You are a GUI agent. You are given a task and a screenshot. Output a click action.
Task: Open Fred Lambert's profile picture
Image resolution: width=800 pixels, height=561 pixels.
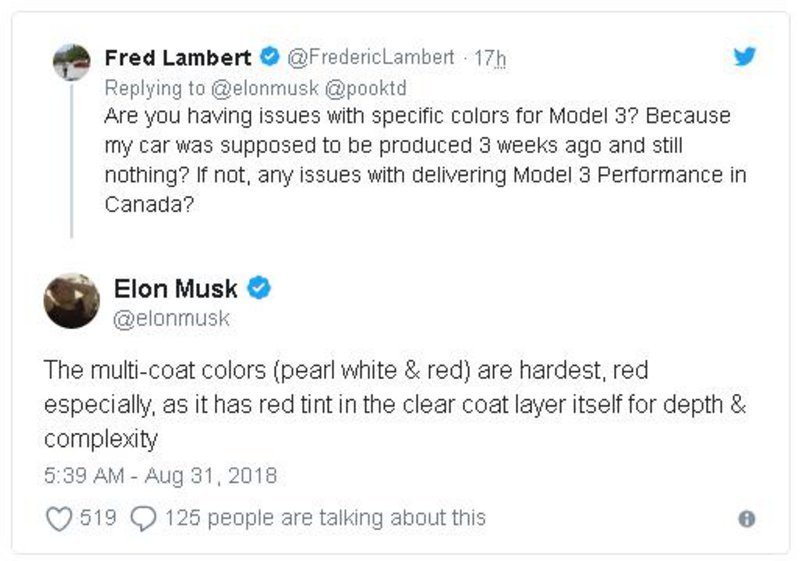pos(72,62)
